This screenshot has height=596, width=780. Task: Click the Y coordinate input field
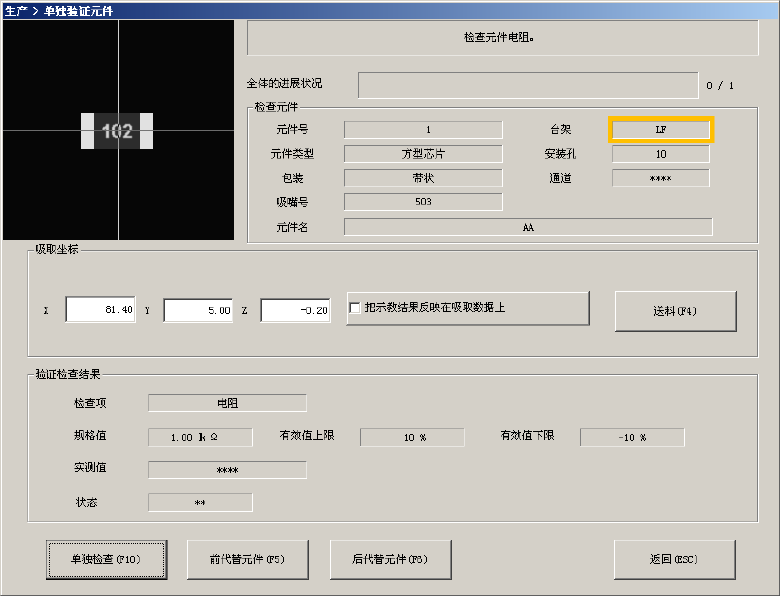click(x=198, y=310)
